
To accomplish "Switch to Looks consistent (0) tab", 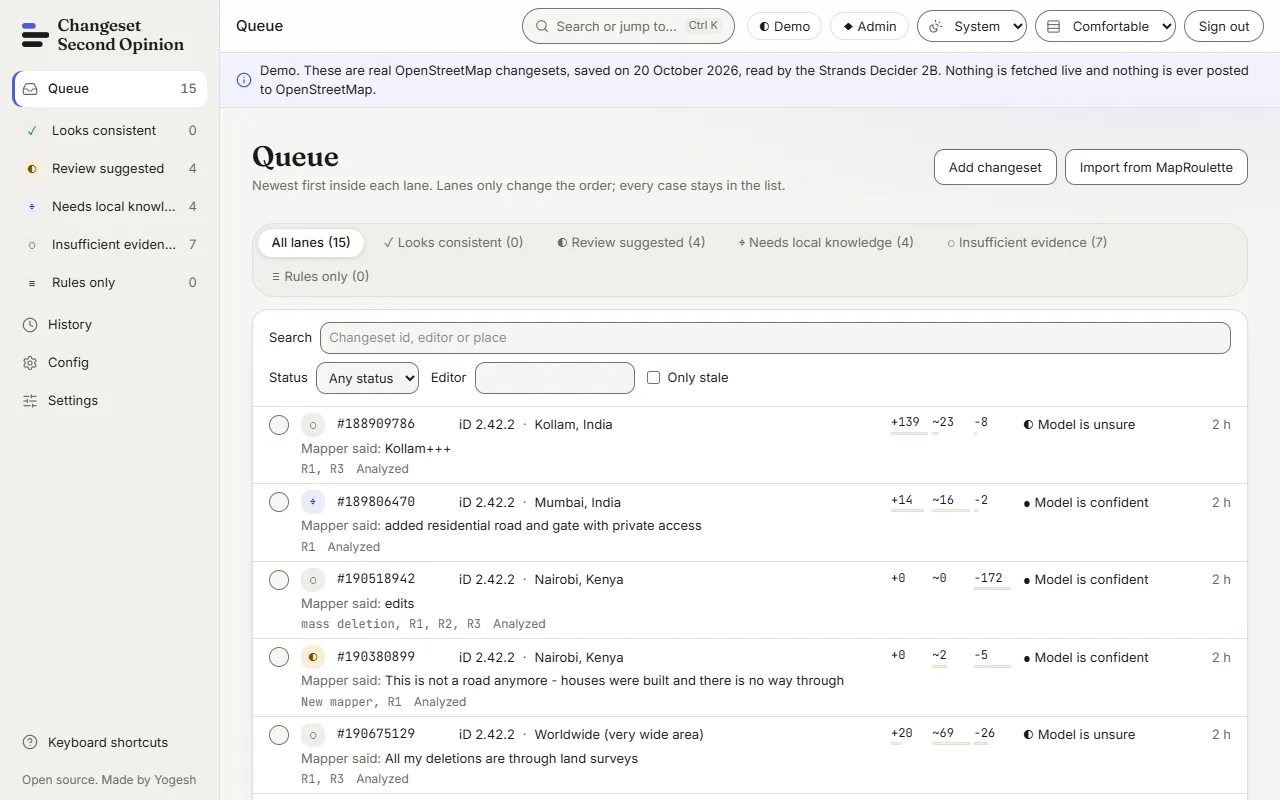I will point(453,242).
